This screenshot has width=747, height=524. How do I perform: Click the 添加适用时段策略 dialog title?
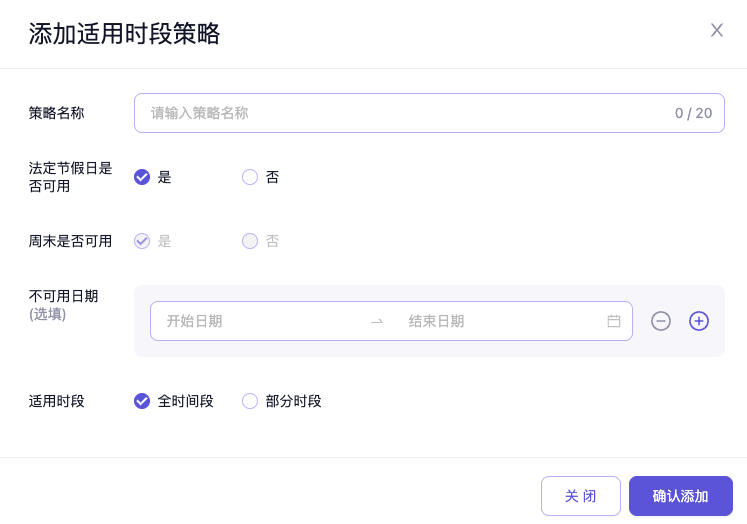[124, 34]
